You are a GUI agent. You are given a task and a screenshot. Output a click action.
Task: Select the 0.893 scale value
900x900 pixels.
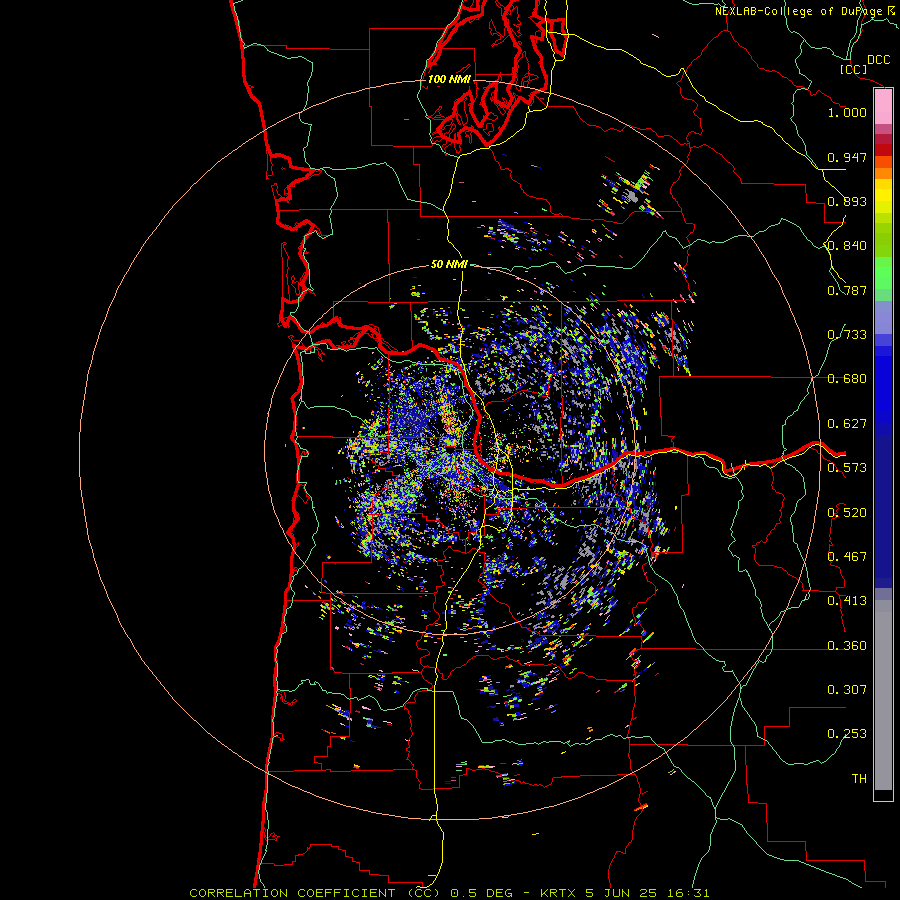click(x=847, y=201)
